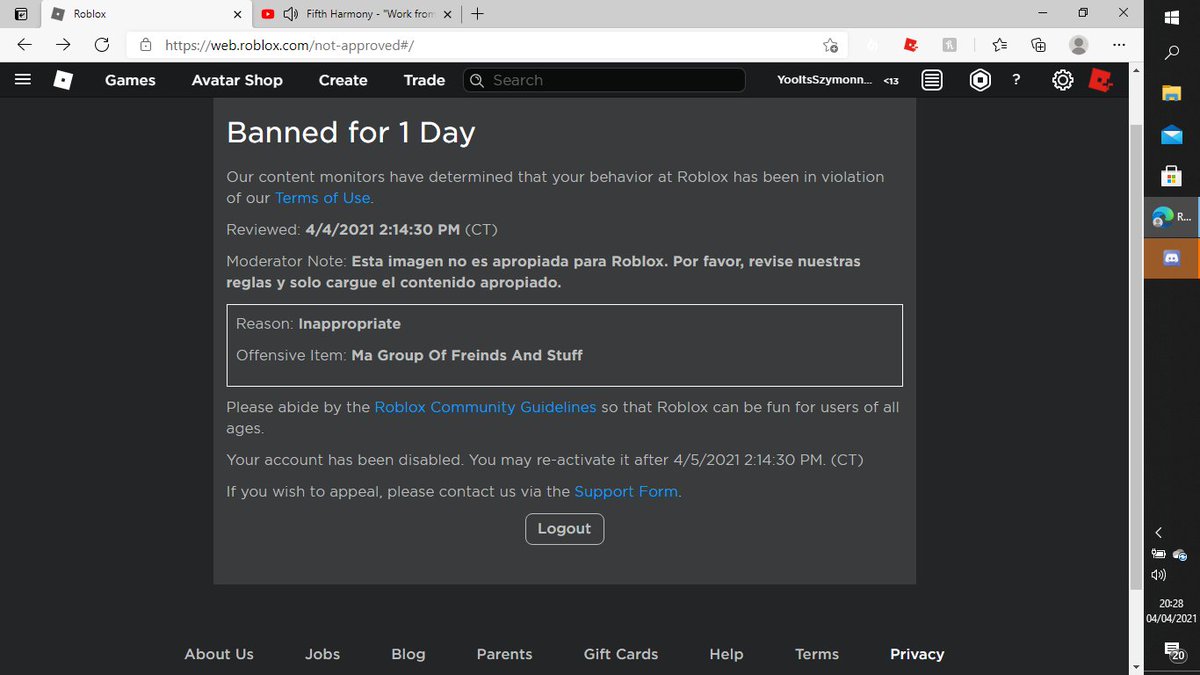Click the OneDrive cloud sync tray icon

pyautogui.click(x=1181, y=554)
